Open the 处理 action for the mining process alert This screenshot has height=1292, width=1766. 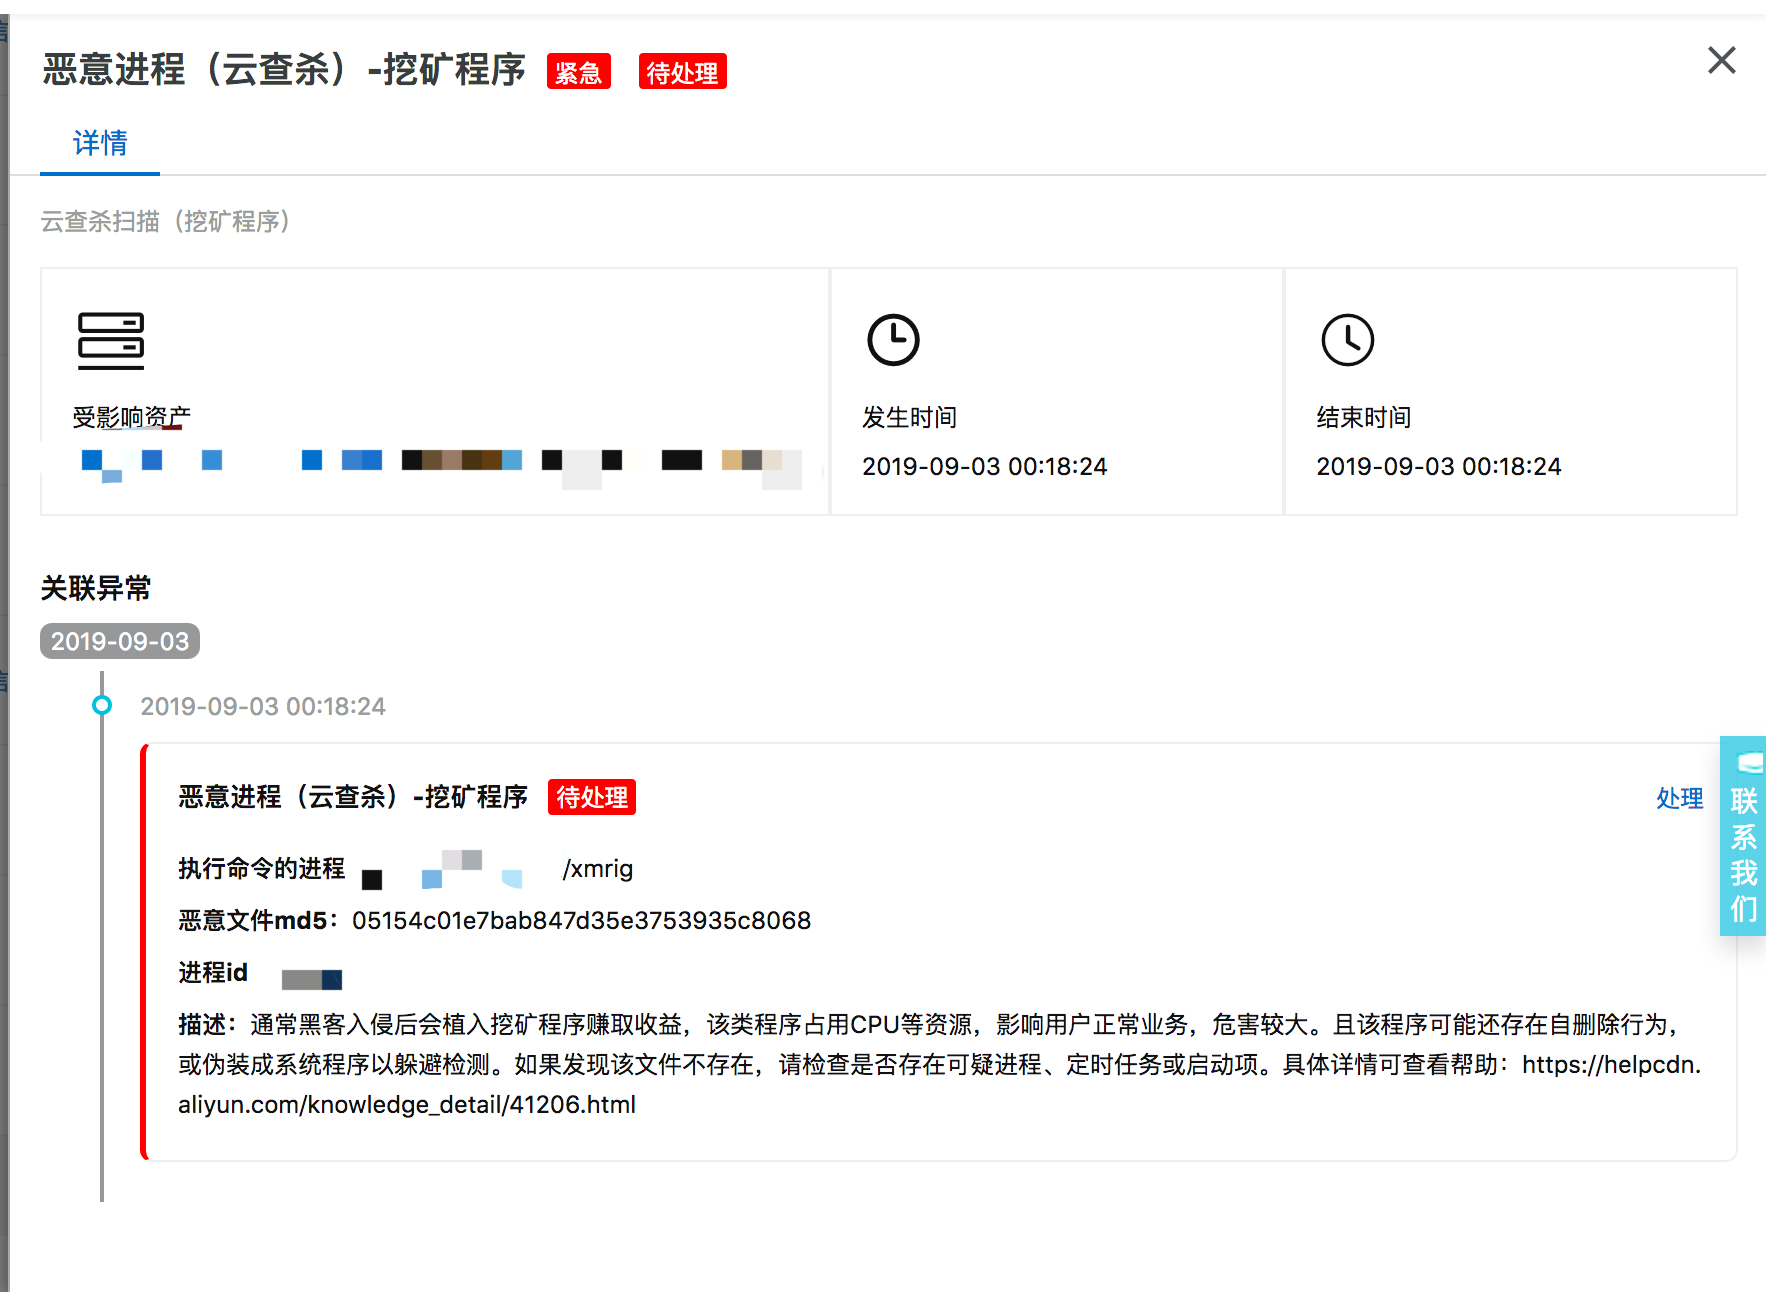tap(1679, 798)
